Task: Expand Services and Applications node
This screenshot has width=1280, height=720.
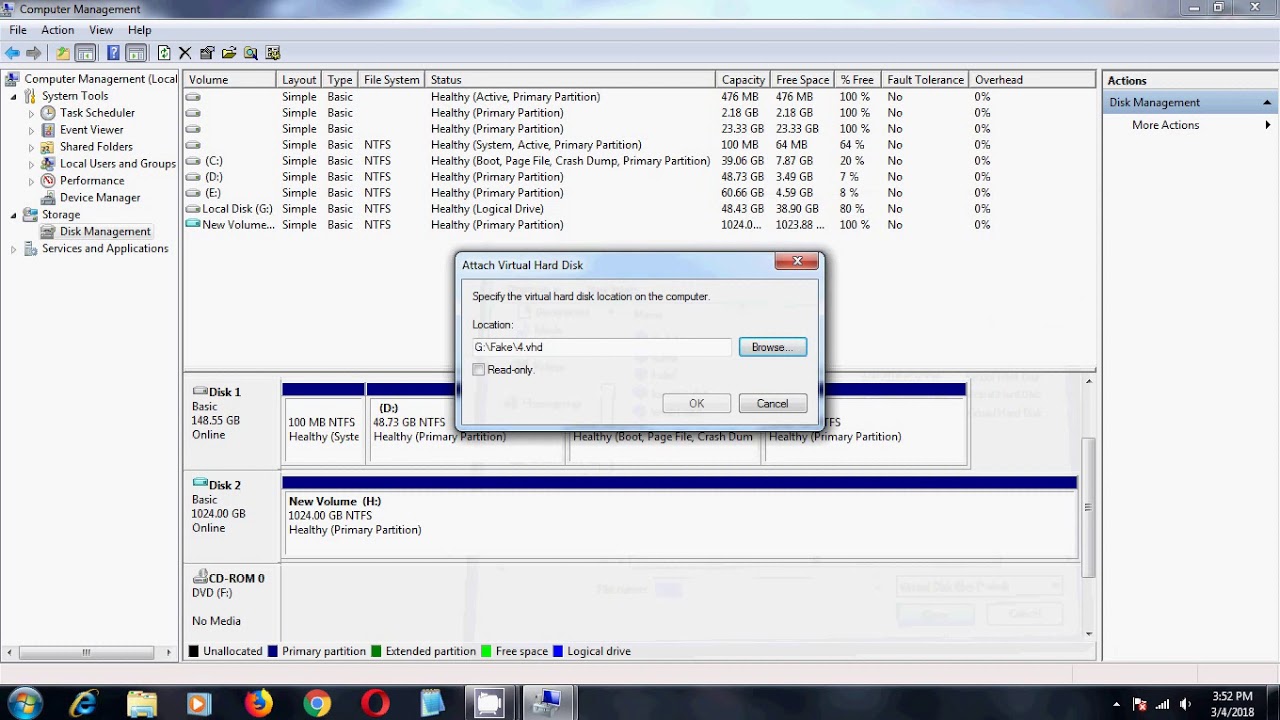Action: point(14,249)
